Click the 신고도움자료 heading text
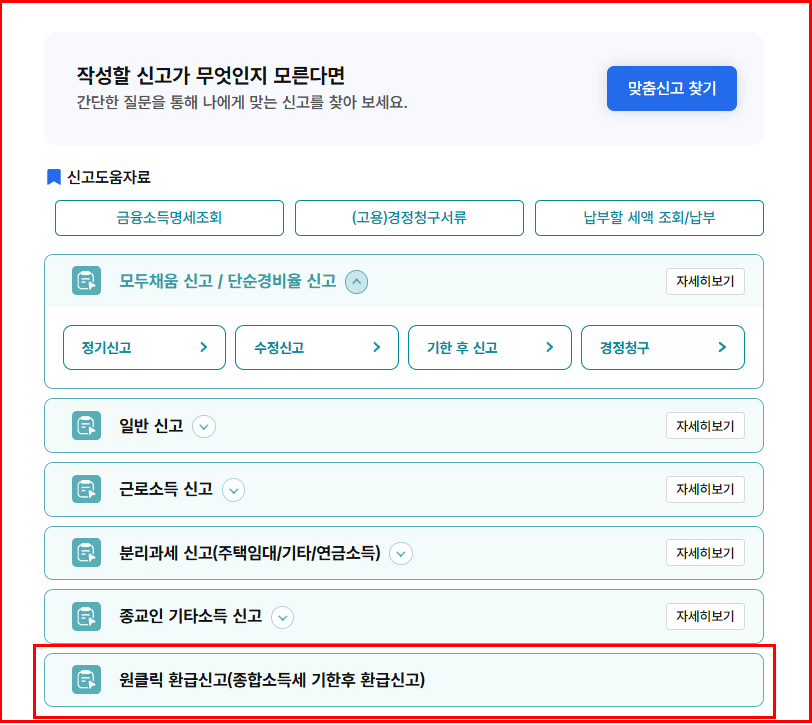 coord(109,177)
